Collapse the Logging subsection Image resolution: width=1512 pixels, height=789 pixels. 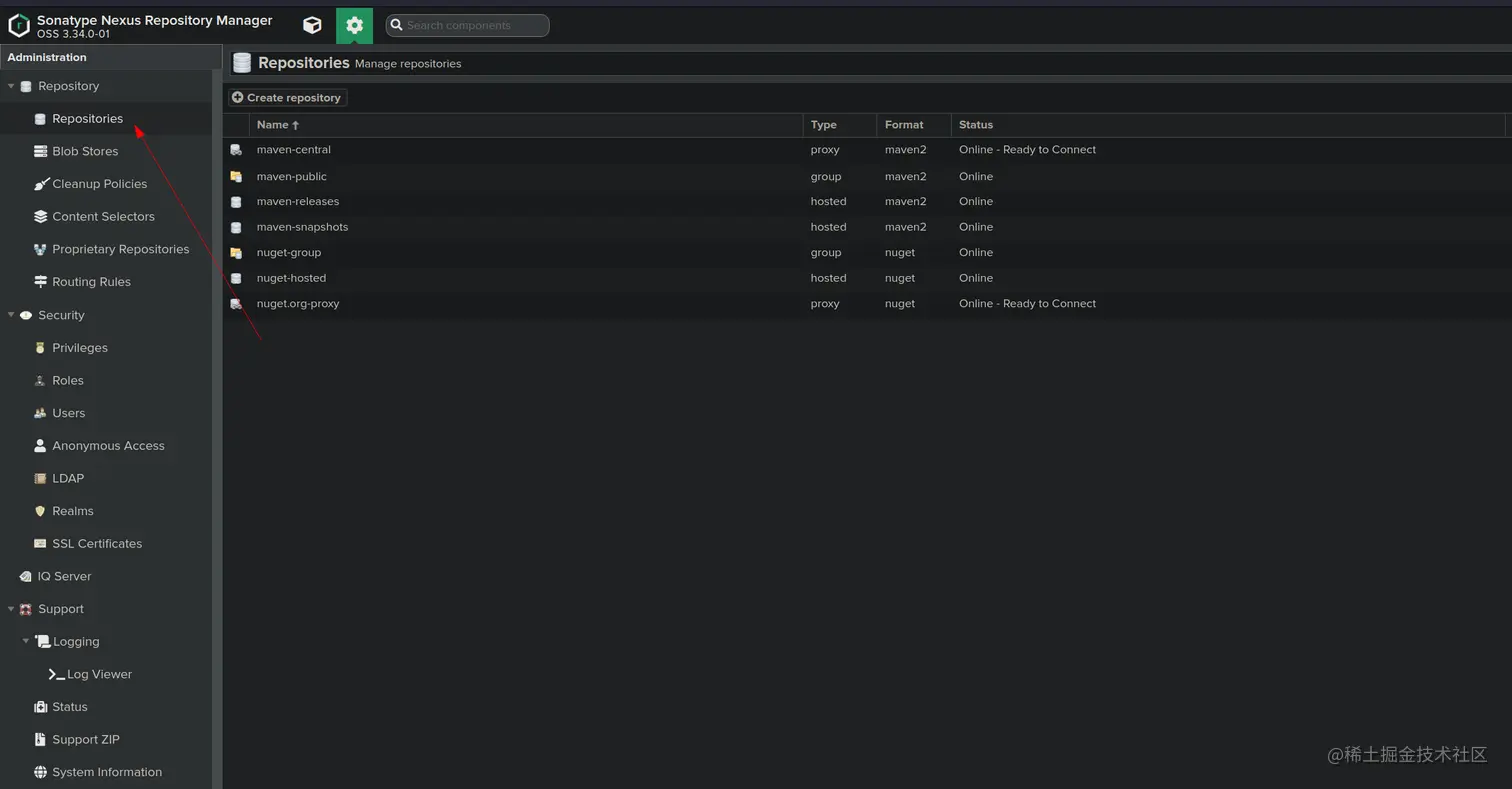(x=26, y=641)
